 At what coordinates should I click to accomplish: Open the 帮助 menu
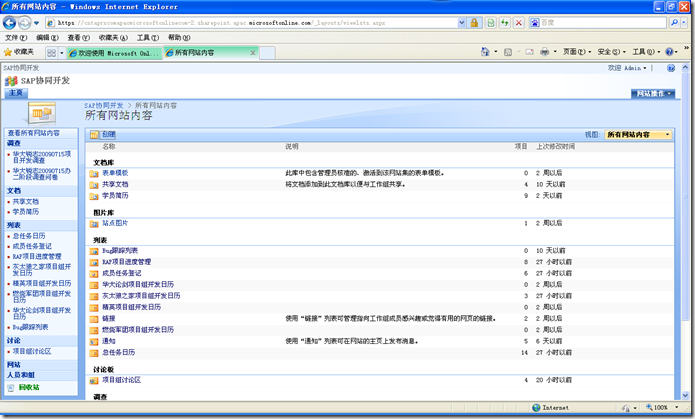(x=179, y=38)
